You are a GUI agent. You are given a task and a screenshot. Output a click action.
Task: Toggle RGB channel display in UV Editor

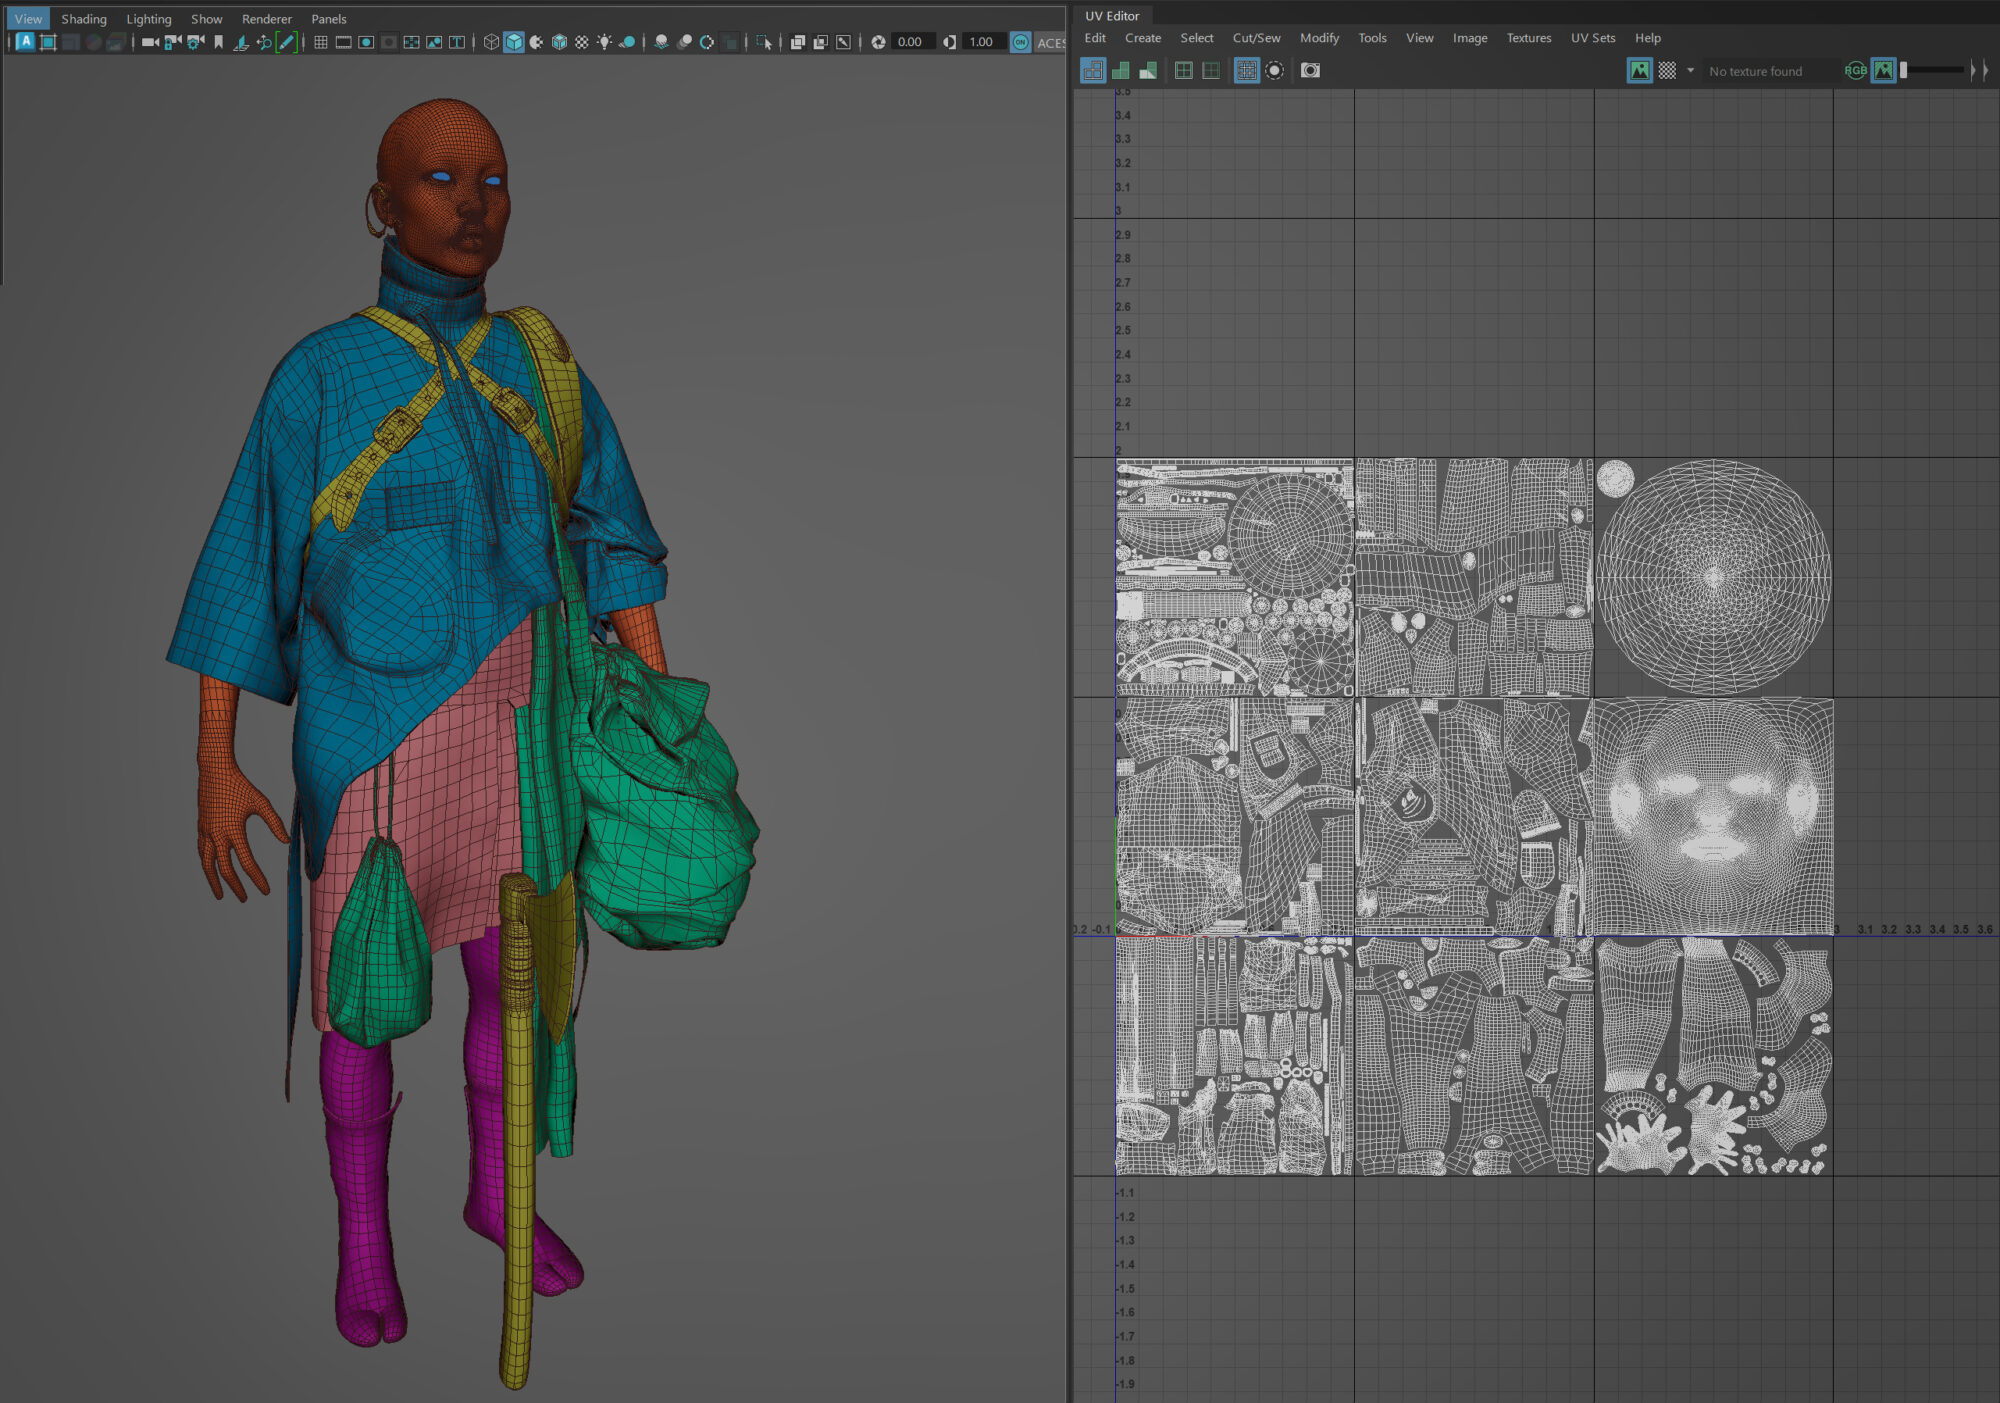(x=1855, y=70)
